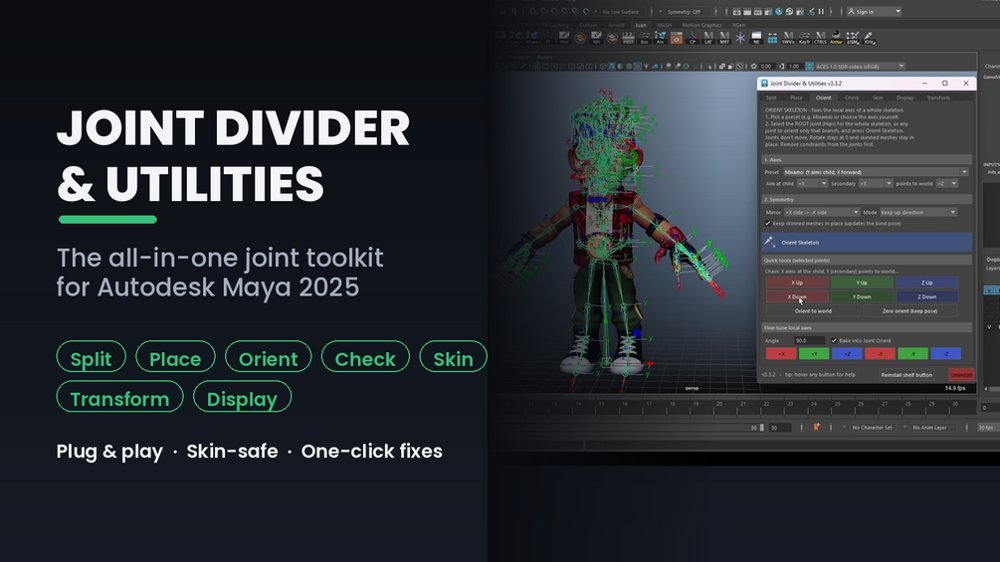Click the Orient to world button
This screenshot has height=562, width=1000.
pos(813,311)
